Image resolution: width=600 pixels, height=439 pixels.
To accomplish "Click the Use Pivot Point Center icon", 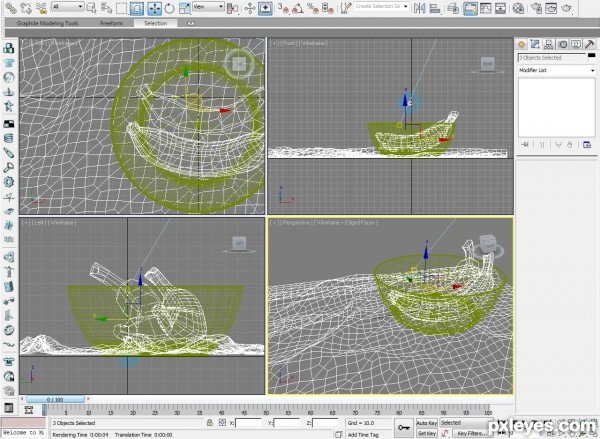I will [232, 8].
